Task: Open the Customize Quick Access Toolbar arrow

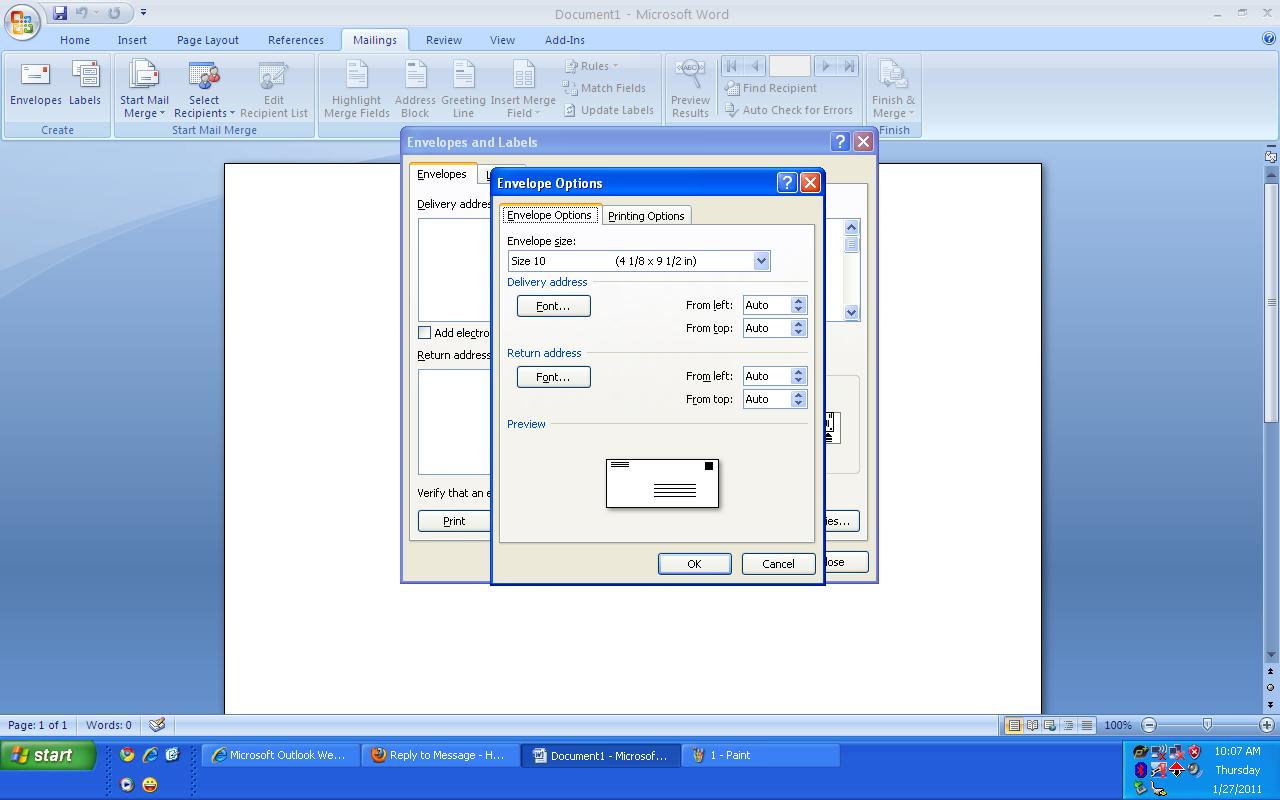Action: click(143, 13)
